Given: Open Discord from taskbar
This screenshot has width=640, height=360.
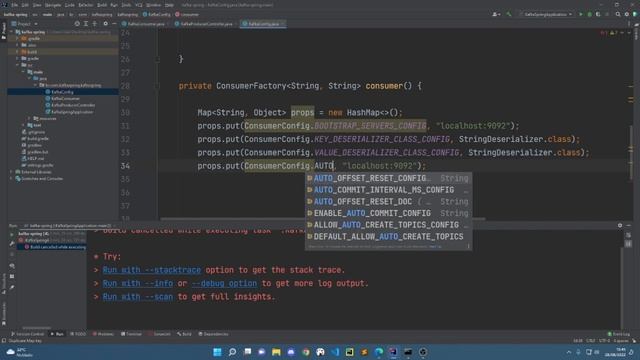Looking at the screenshot, I should 291,352.
